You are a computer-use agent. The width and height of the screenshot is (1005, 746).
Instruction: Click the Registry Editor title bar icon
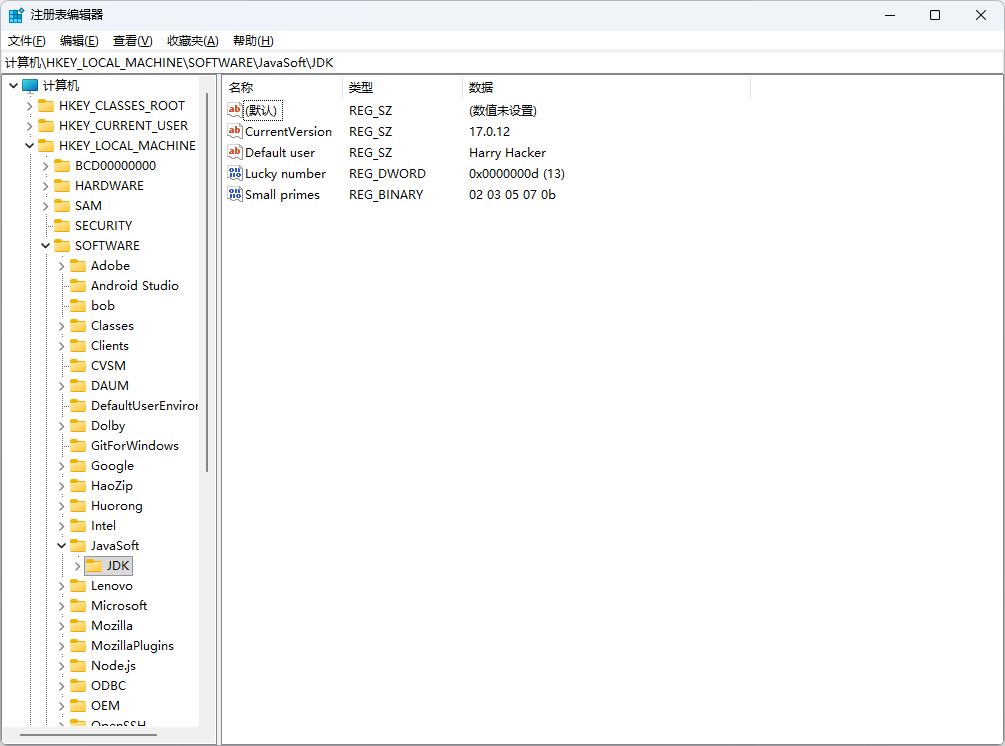pyautogui.click(x=16, y=15)
